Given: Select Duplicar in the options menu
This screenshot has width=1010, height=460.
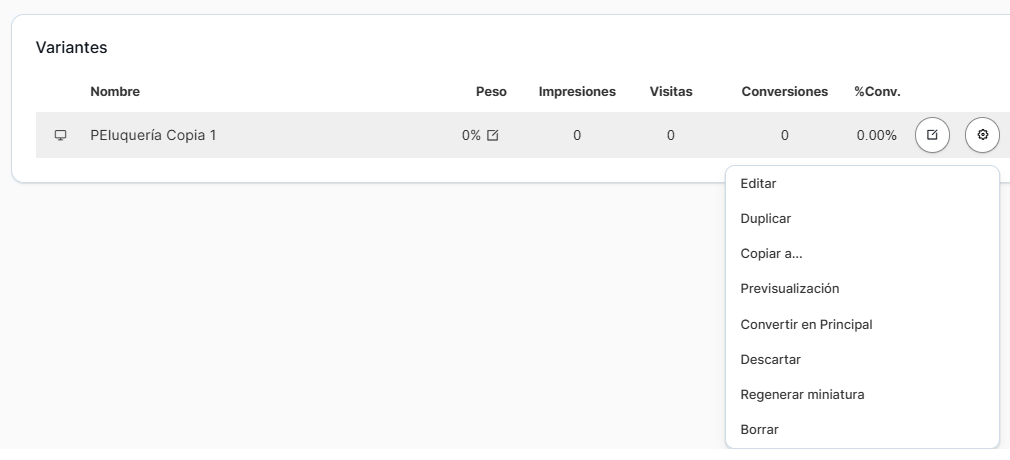Looking at the screenshot, I should click(x=766, y=218).
